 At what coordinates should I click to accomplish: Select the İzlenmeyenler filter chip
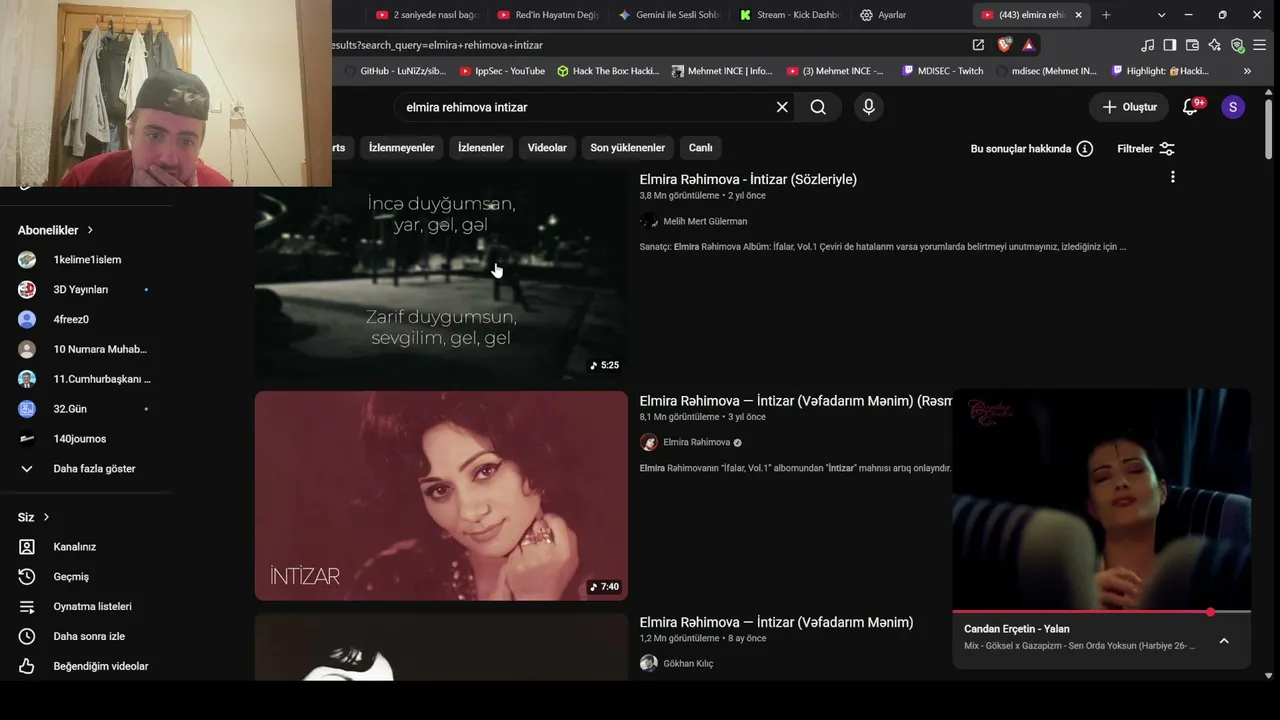402,148
